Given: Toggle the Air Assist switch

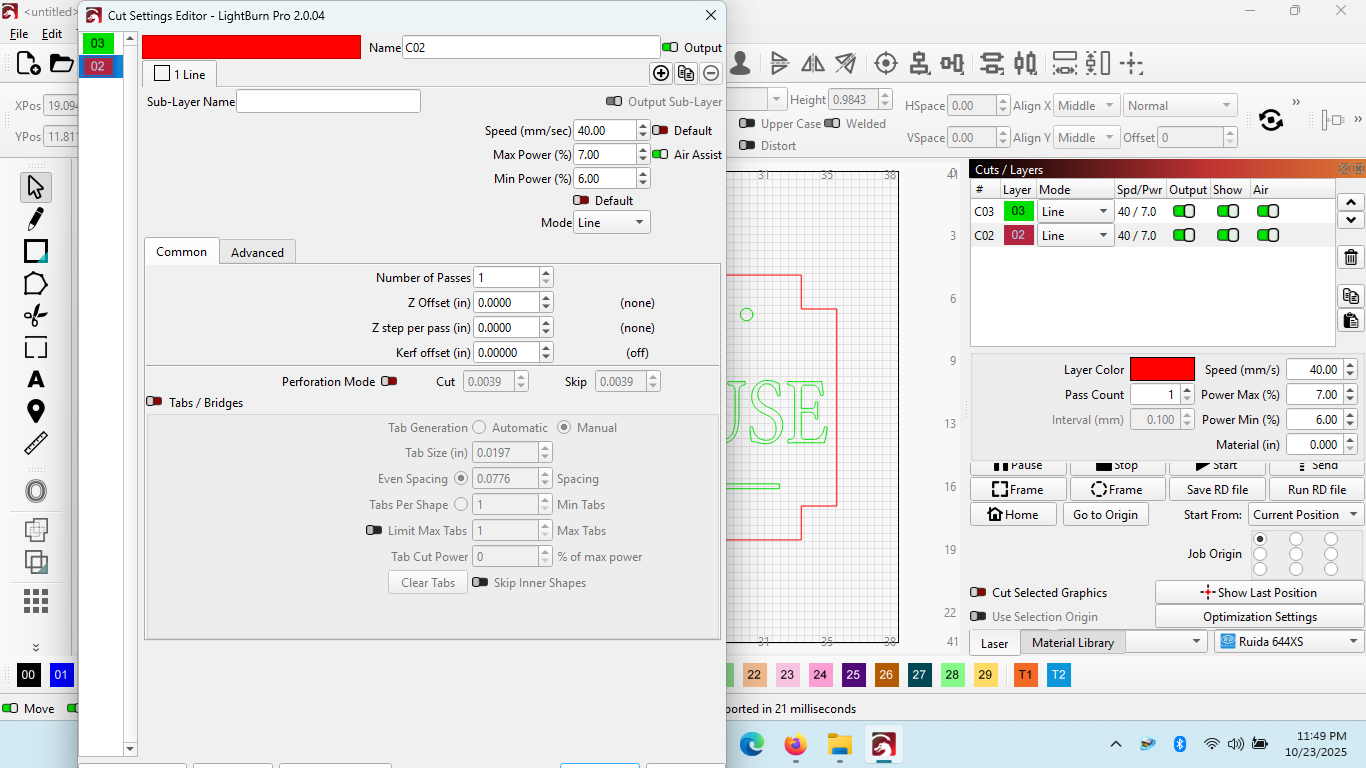Looking at the screenshot, I should click(x=660, y=155).
